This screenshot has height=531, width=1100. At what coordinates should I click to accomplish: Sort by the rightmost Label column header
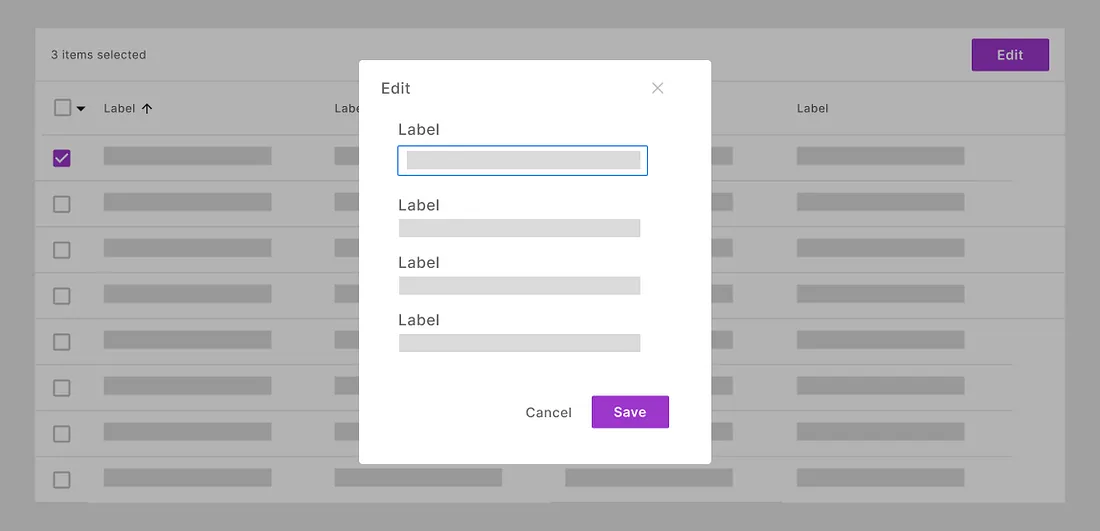click(x=812, y=109)
